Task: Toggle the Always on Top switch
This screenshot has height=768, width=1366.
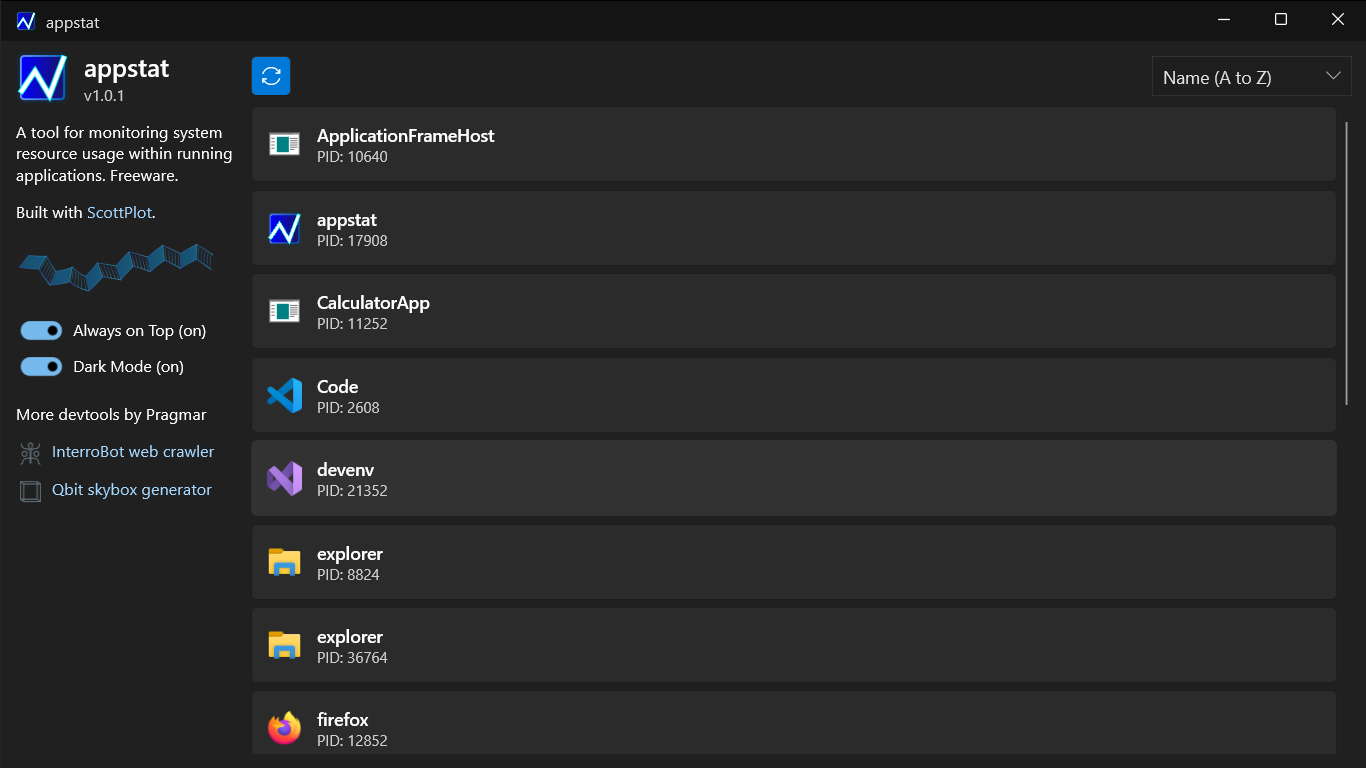Action: point(41,331)
